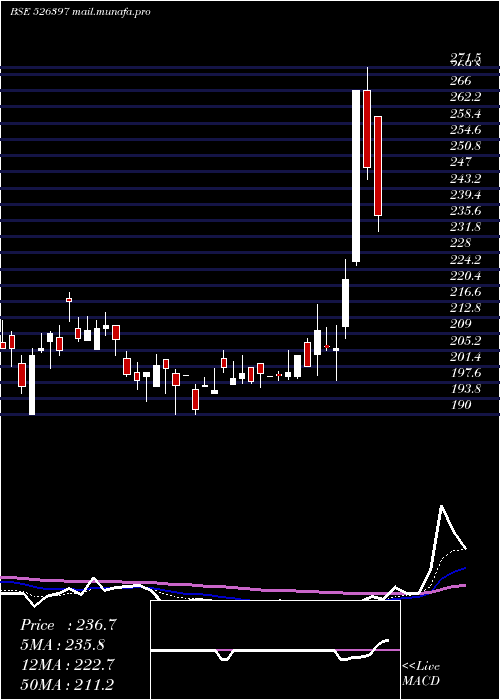Click the 235.6 price axis label
Screen dimensions: 500x700
466,211
